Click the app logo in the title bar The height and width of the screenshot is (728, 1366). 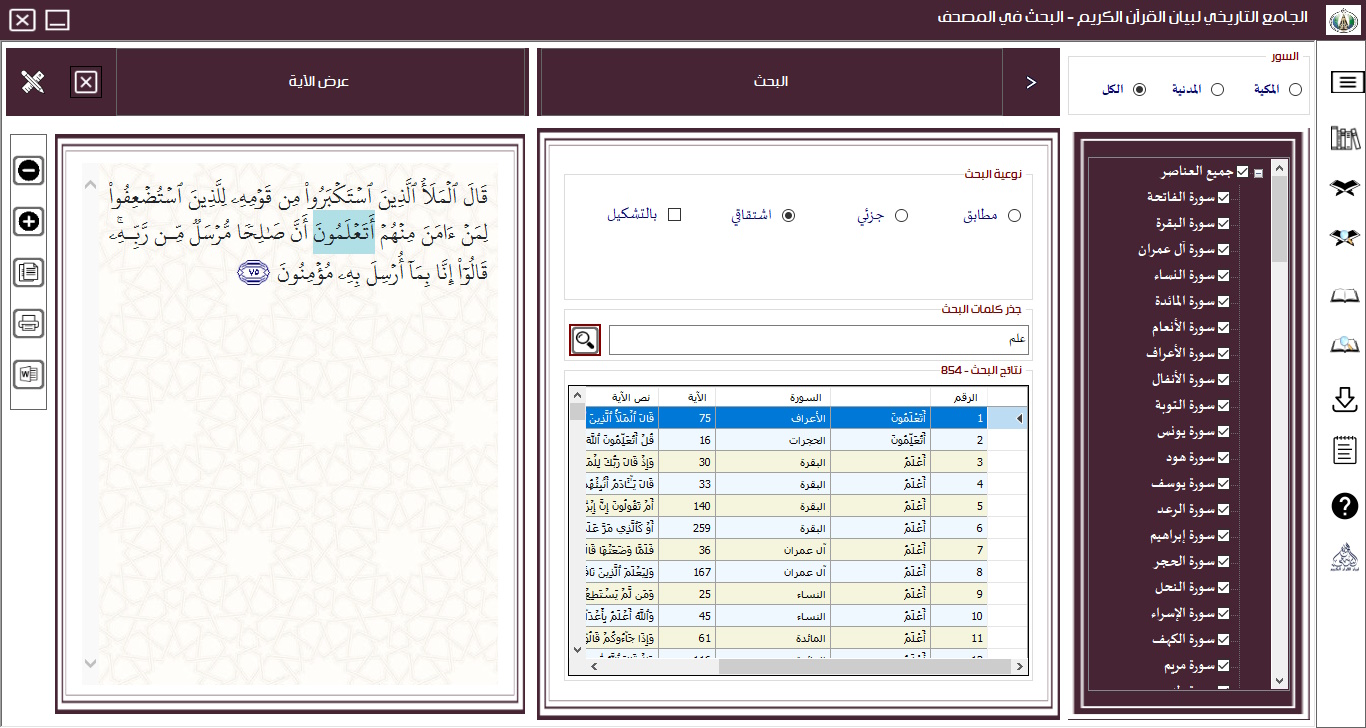tap(1342, 20)
